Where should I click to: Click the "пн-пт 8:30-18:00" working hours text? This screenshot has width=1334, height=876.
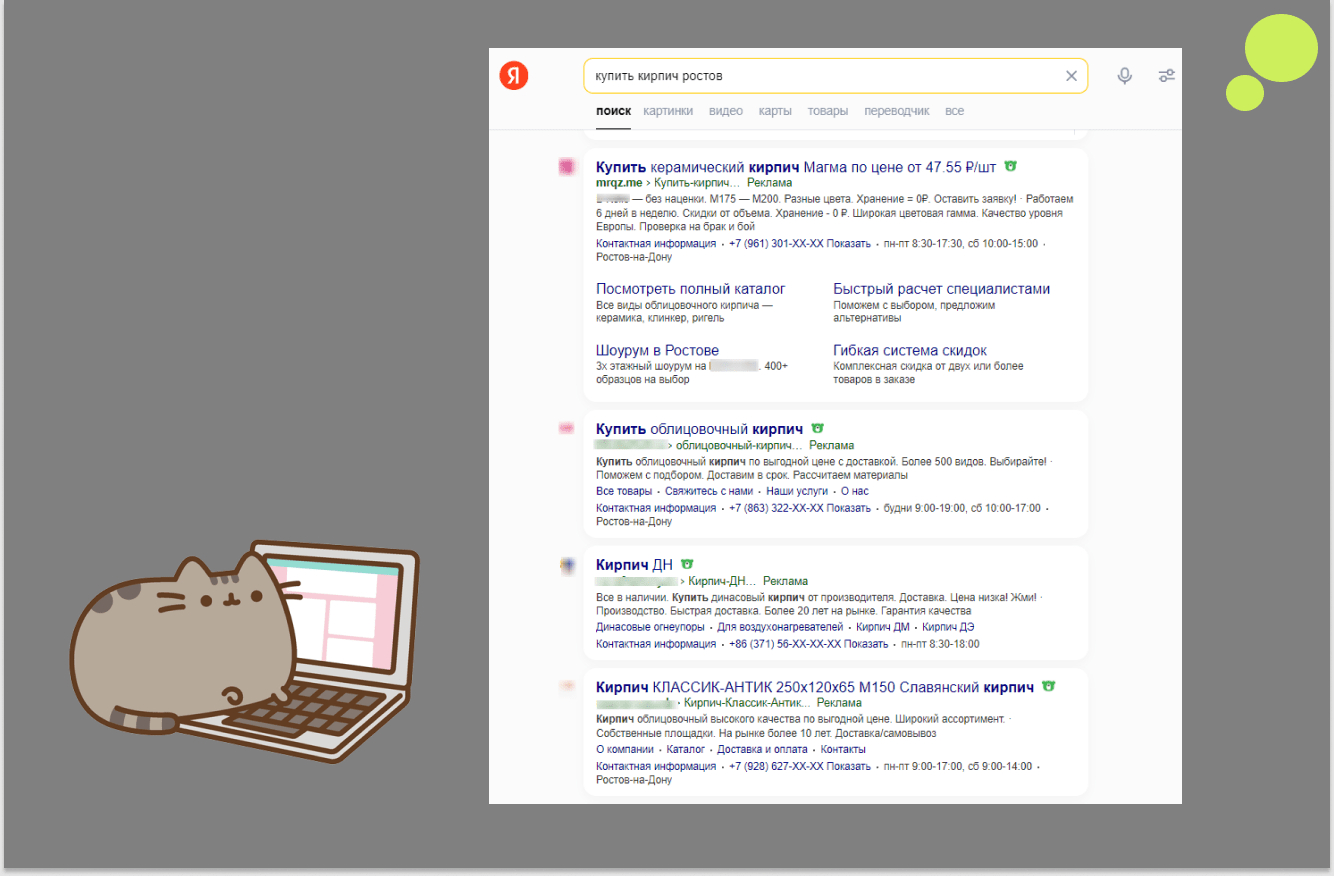[x=940, y=644]
